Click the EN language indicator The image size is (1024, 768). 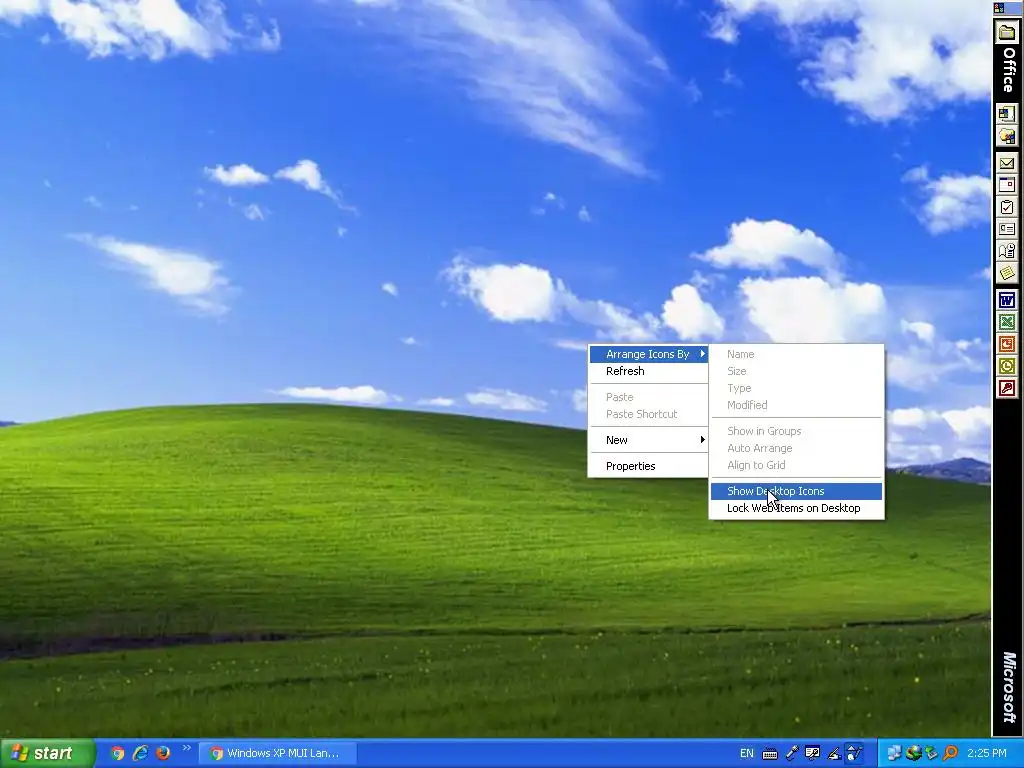tap(746, 753)
